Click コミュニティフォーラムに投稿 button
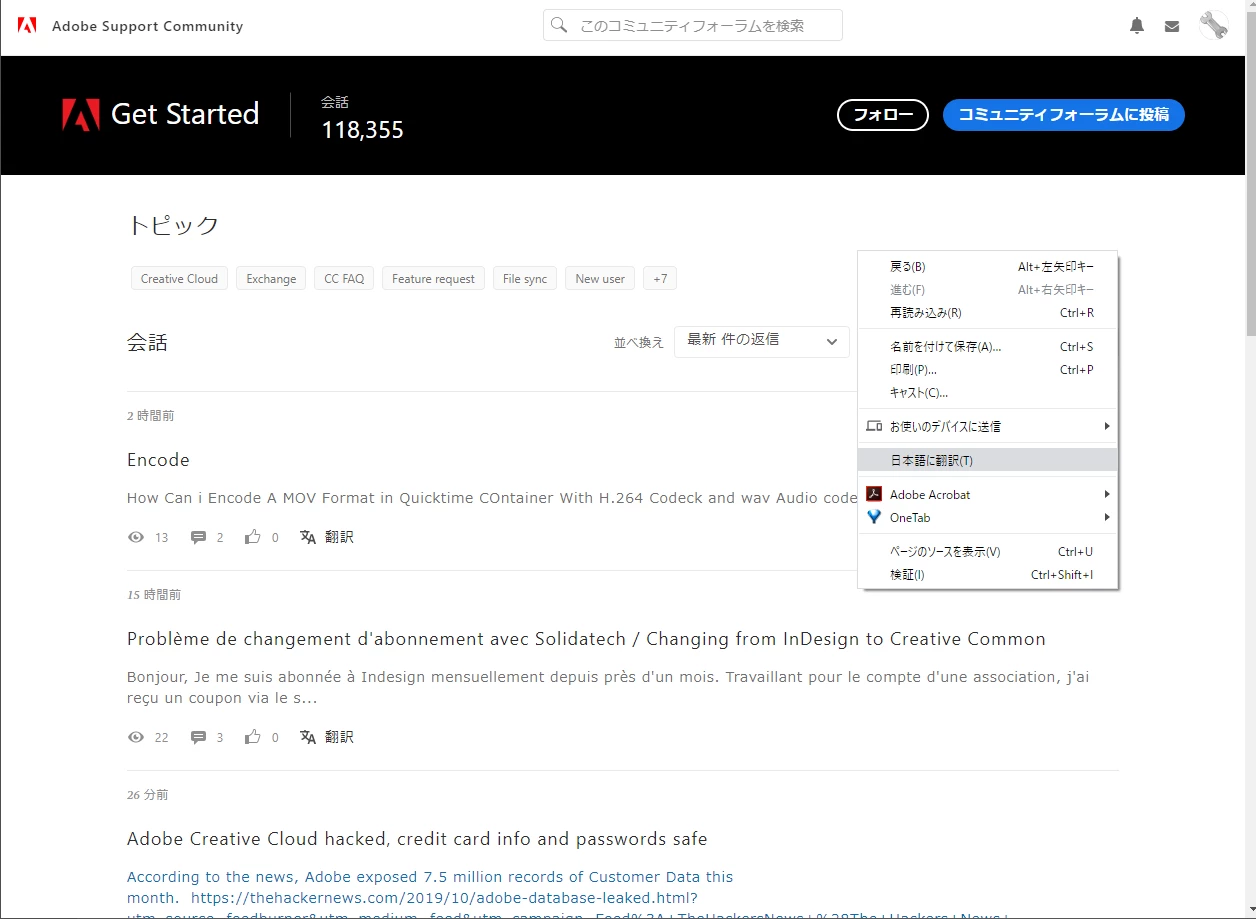 [x=1063, y=115]
